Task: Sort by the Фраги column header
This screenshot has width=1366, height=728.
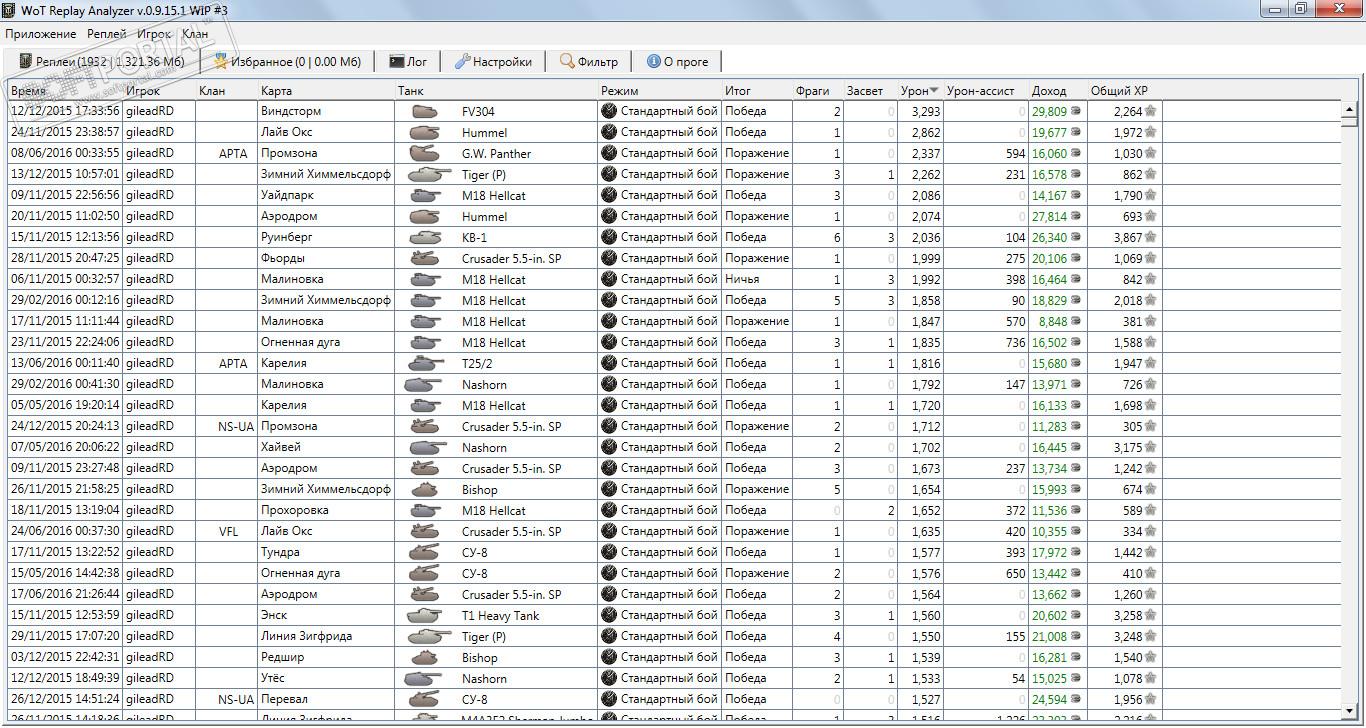Action: click(x=818, y=91)
